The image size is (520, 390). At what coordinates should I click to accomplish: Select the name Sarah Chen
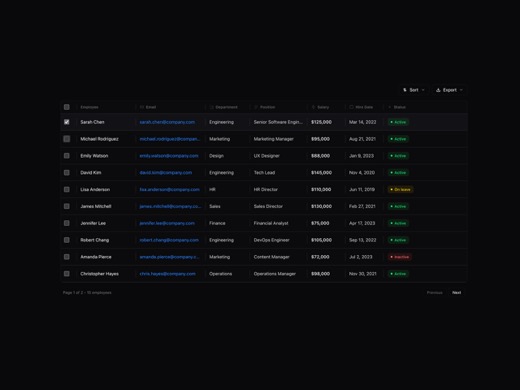(92, 122)
